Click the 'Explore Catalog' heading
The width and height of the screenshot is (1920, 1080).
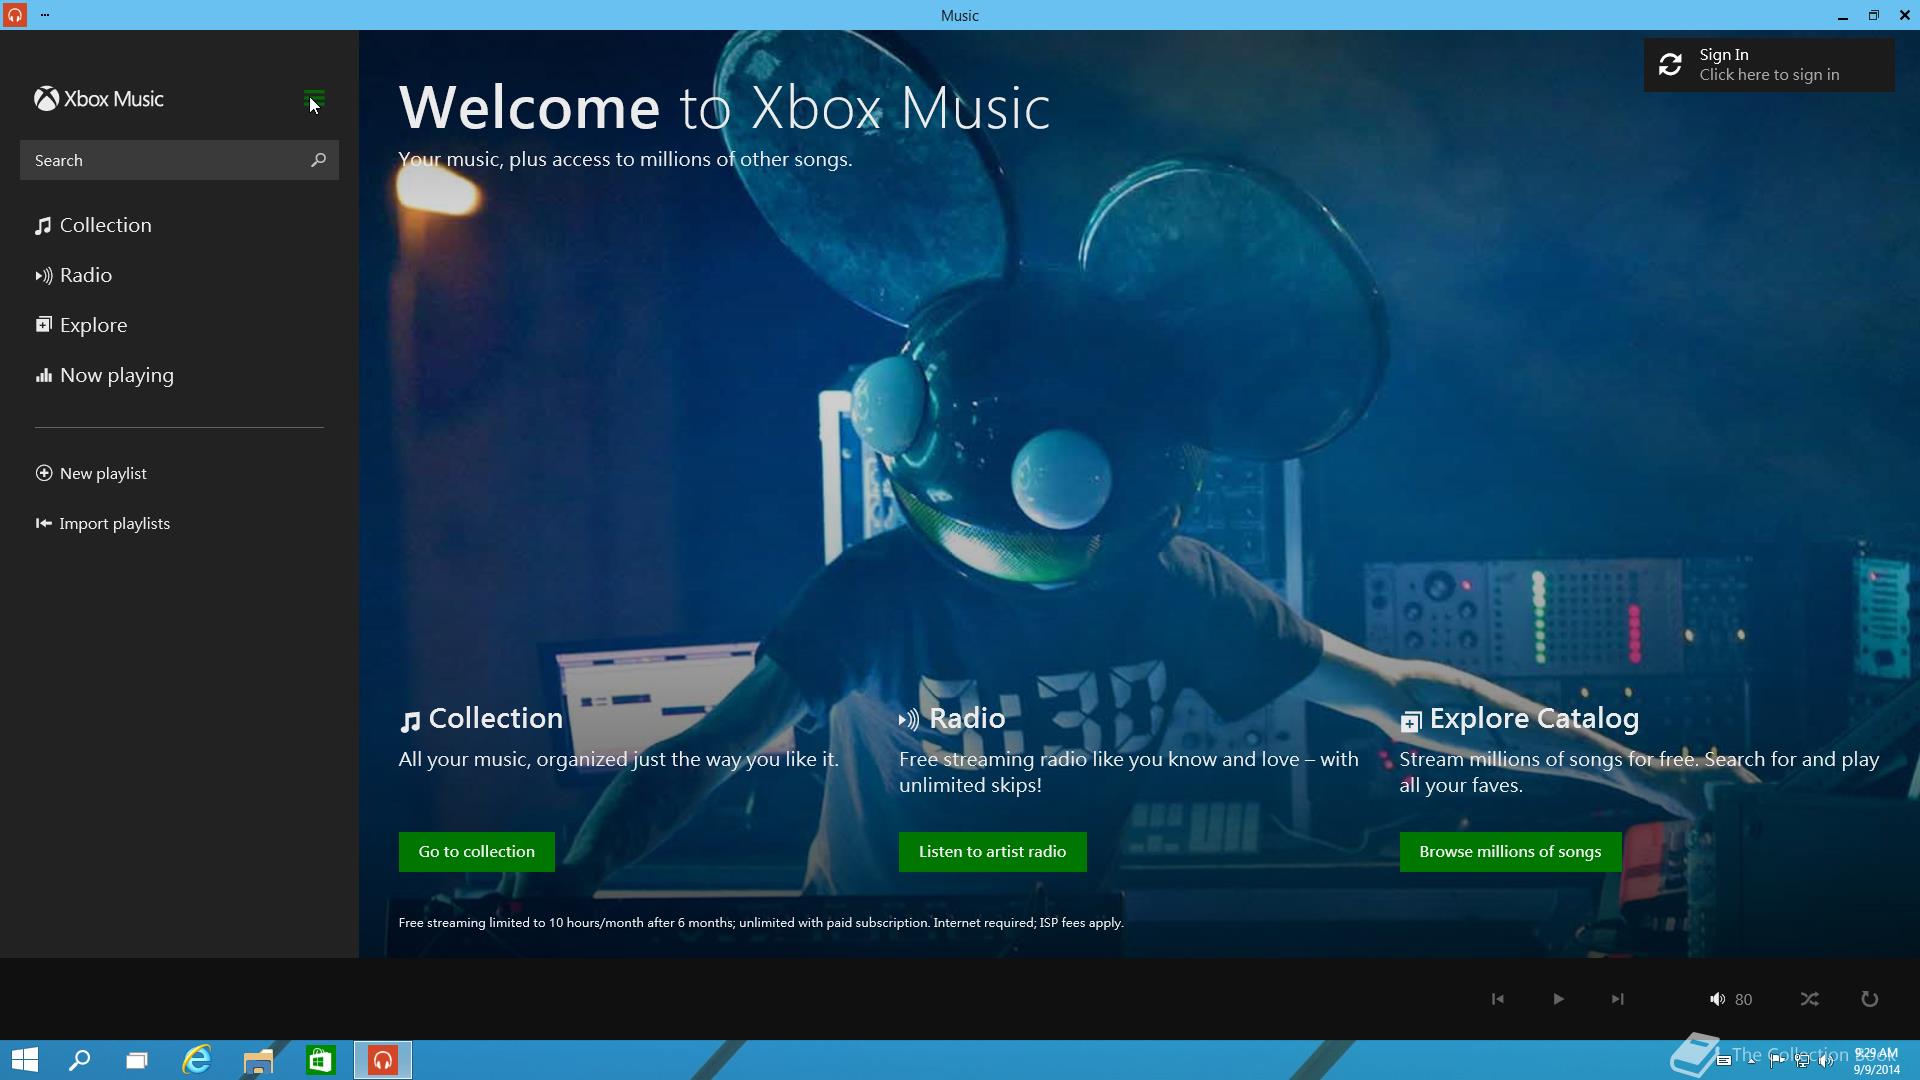tap(1534, 719)
